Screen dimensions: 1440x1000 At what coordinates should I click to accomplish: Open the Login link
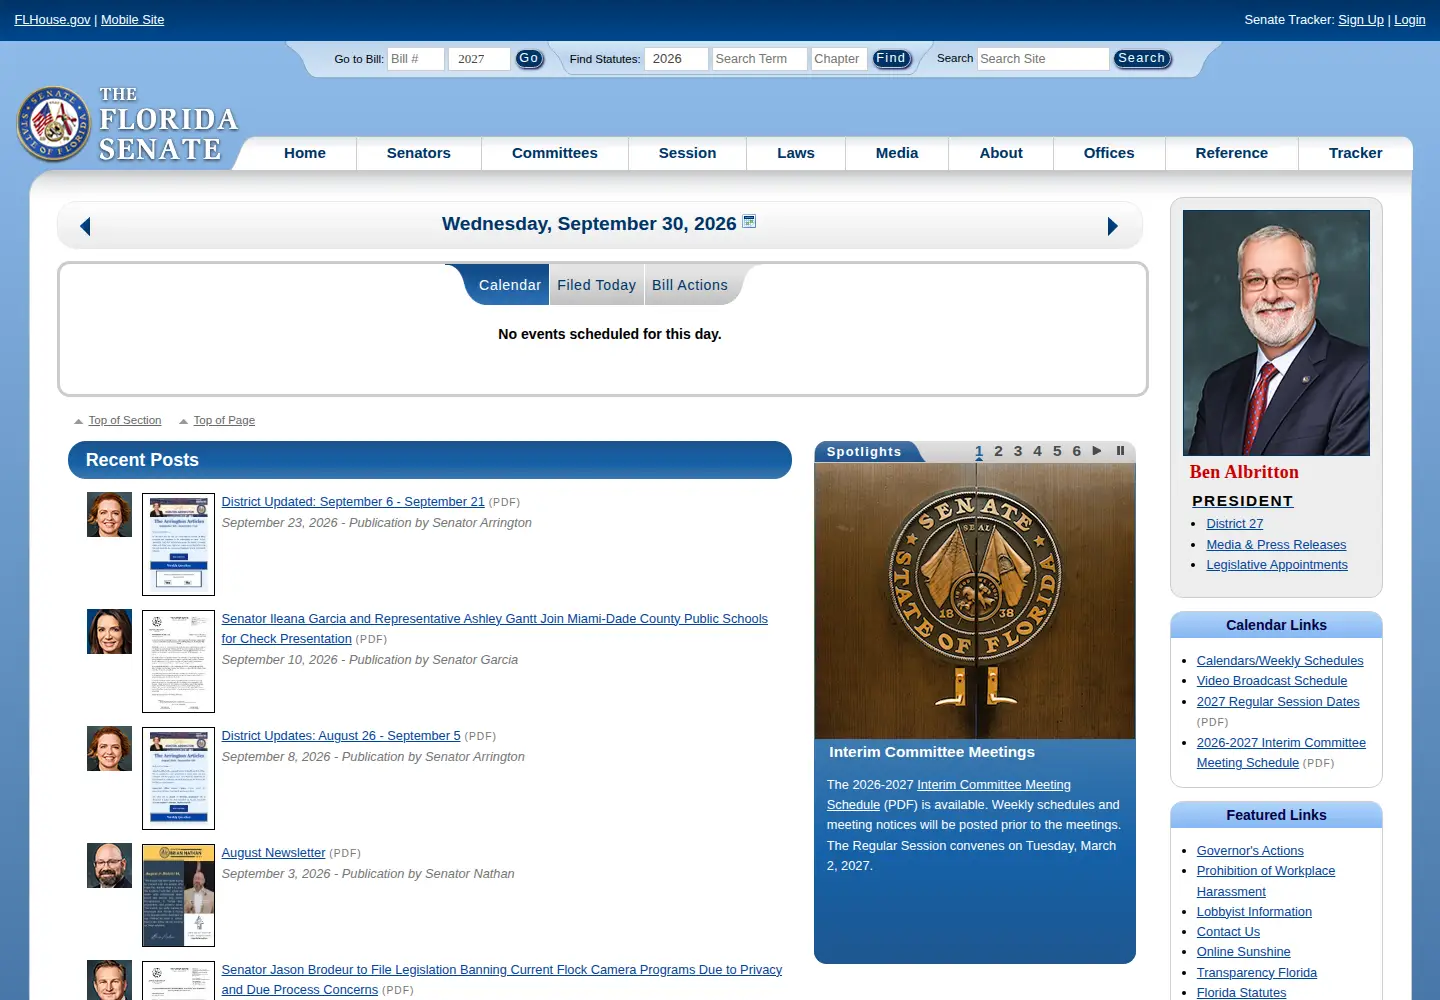(x=1410, y=20)
